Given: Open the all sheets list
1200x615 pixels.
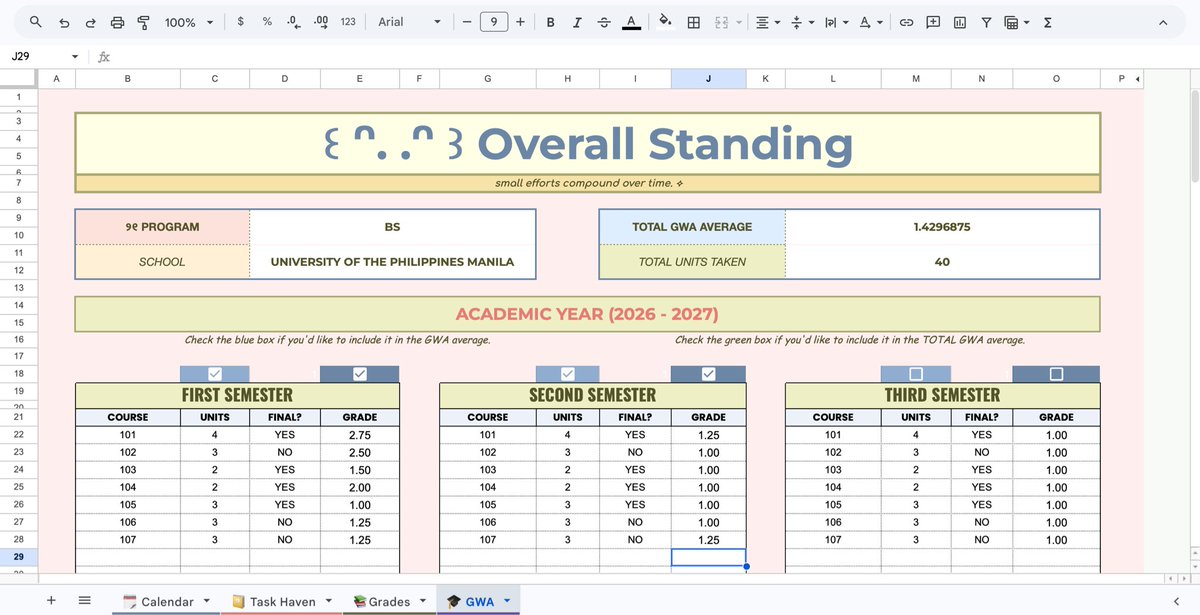Looking at the screenshot, I should point(84,600).
